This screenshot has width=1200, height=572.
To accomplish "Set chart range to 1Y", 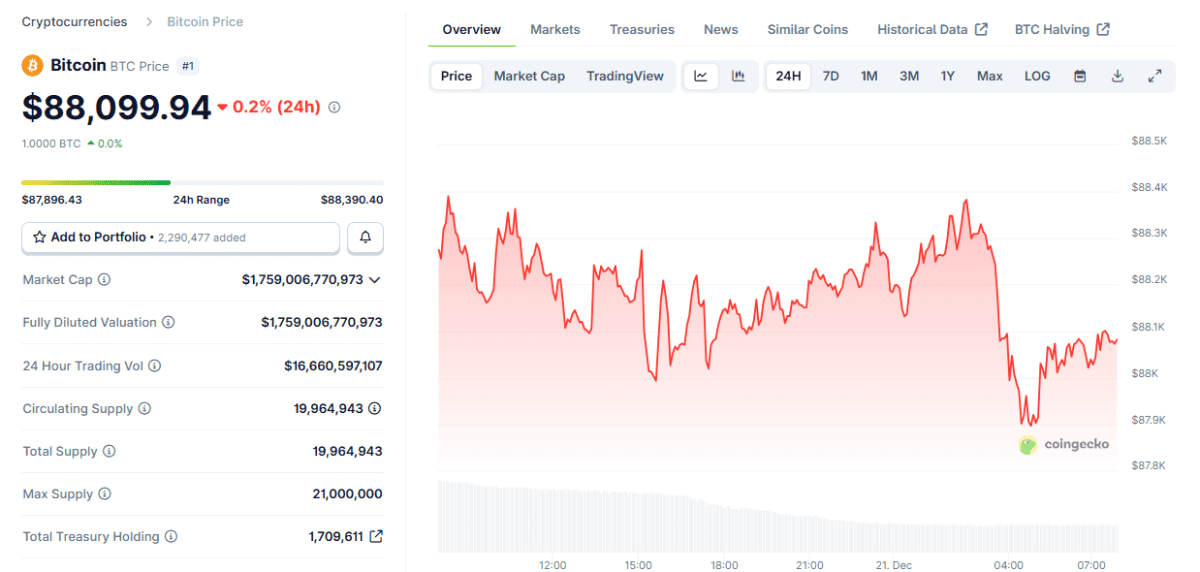I will (948, 76).
